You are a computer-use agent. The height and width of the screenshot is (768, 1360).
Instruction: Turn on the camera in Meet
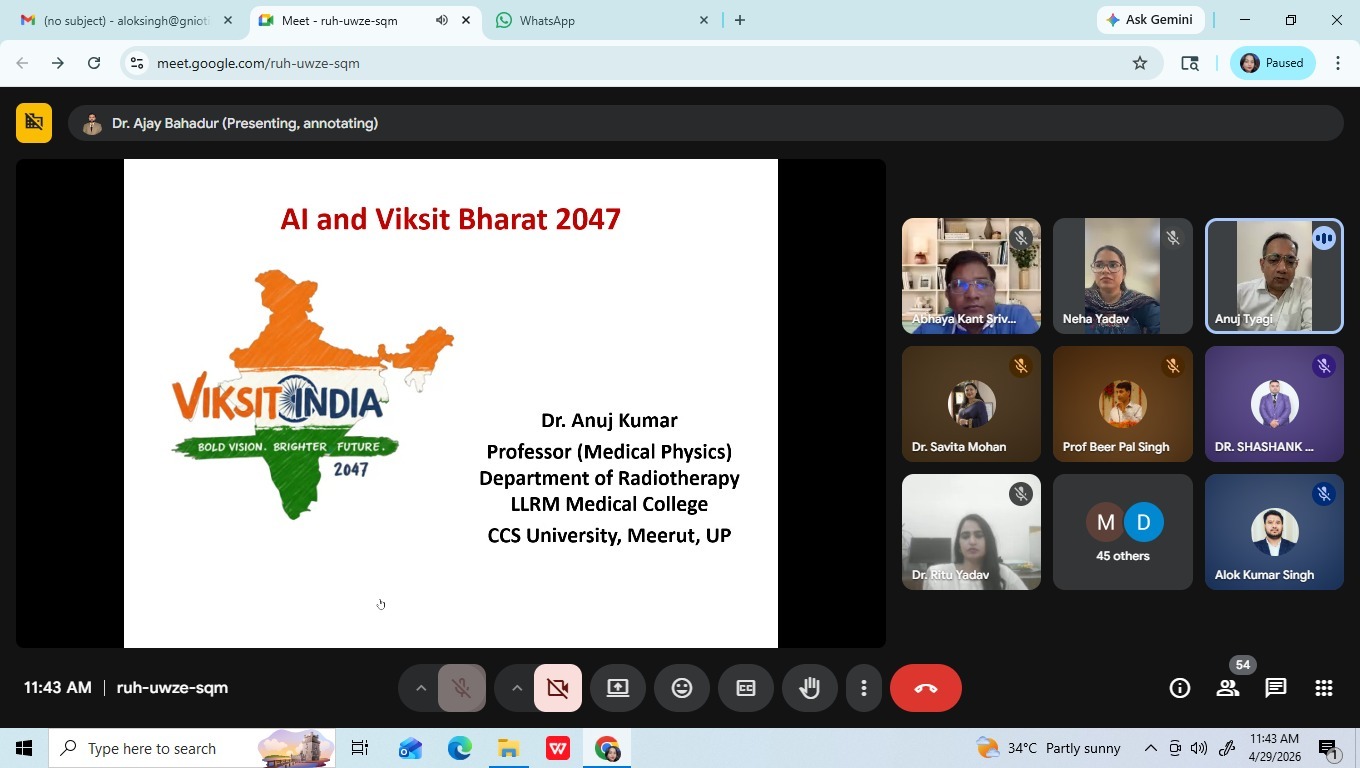click(558, 688)
